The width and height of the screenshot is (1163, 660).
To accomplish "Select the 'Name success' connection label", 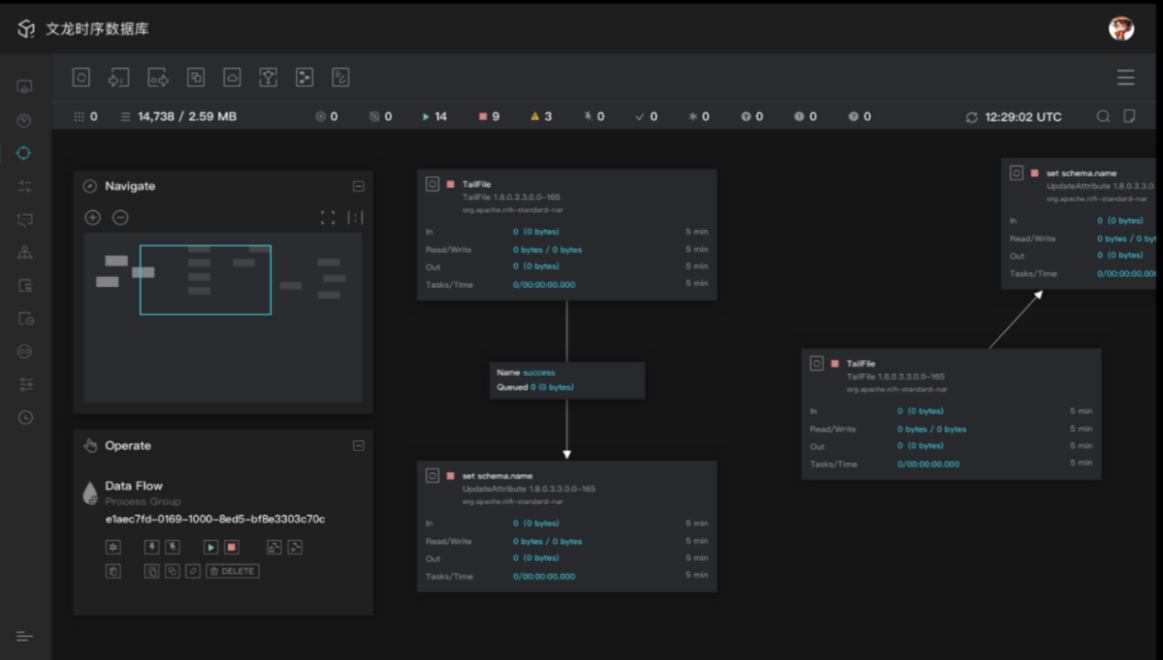I will [526, 373].
